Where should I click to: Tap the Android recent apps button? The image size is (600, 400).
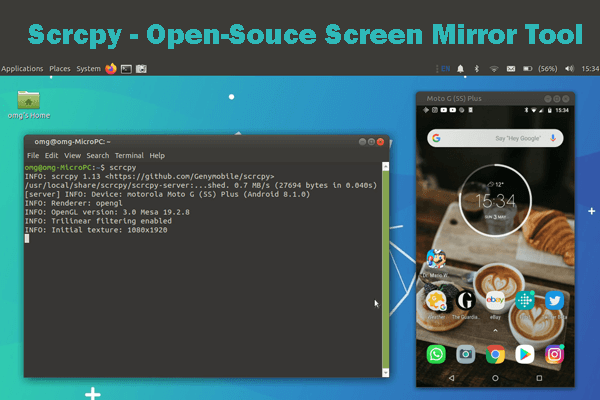(539, 378)
